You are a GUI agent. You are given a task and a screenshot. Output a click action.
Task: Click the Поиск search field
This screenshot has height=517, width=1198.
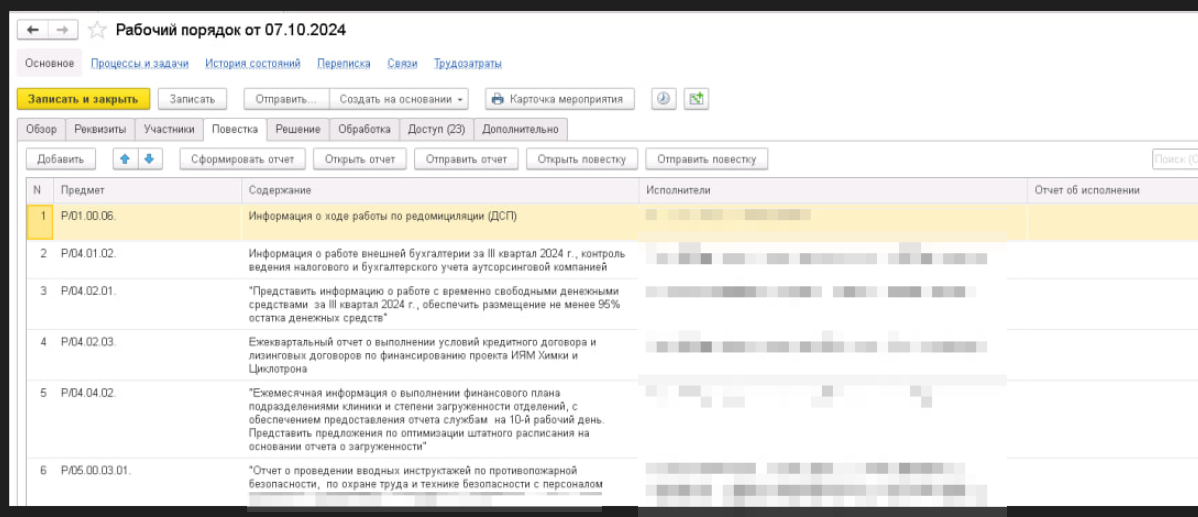point(1175,160)
